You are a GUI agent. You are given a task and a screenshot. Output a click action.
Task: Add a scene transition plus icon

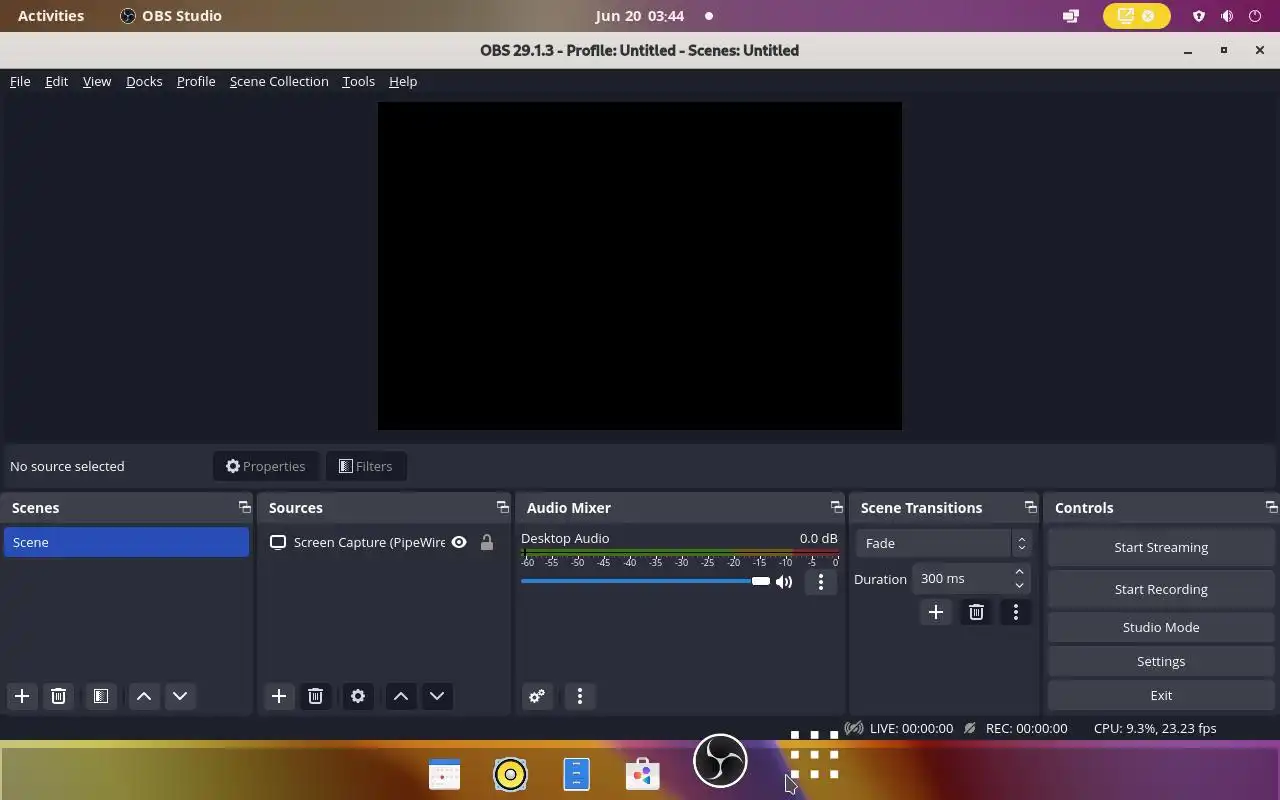click(x=936, y=612)
